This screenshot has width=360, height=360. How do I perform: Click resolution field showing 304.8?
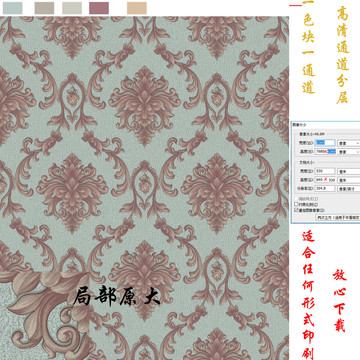(x=325, y=188)
